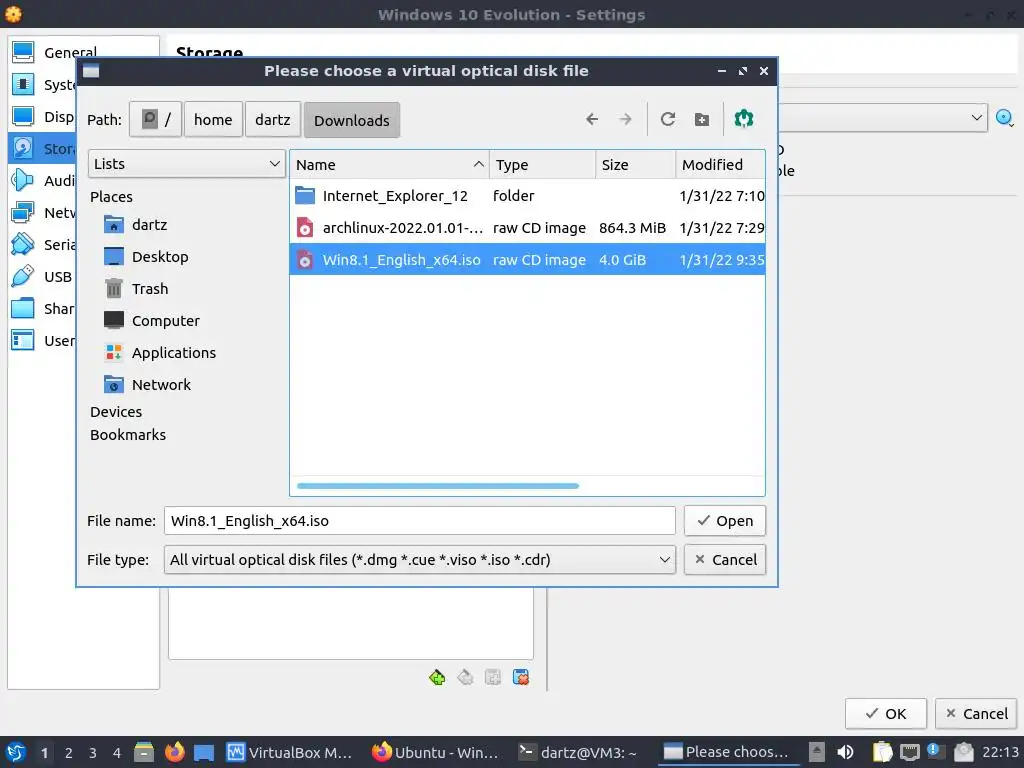1024x768 pixels.
Task: Open User Interface settings category
Action: click(43, 340)
